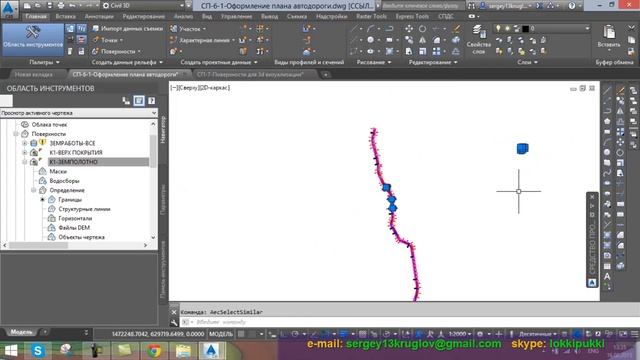Viewport: 640px width, 360px height.
Task: Expand the Редактирование panel
Action: [433, 62]
